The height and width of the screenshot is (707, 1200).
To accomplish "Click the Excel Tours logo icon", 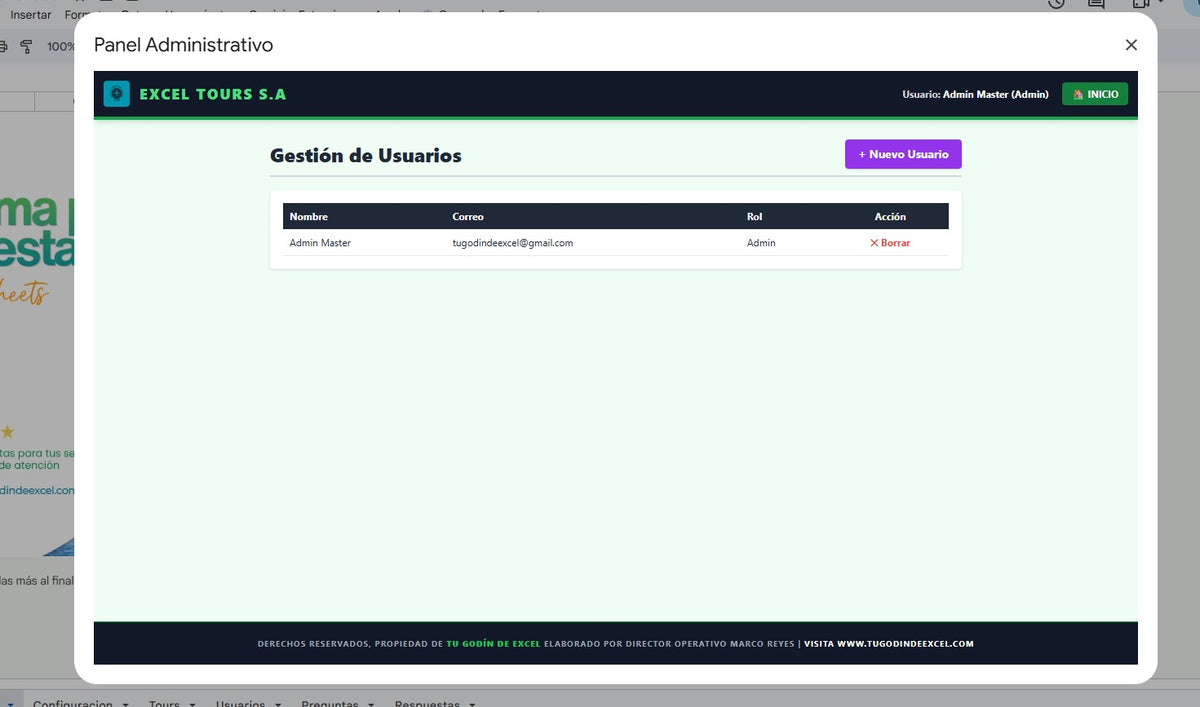I will pyautogui.click(x=117, y=94).
